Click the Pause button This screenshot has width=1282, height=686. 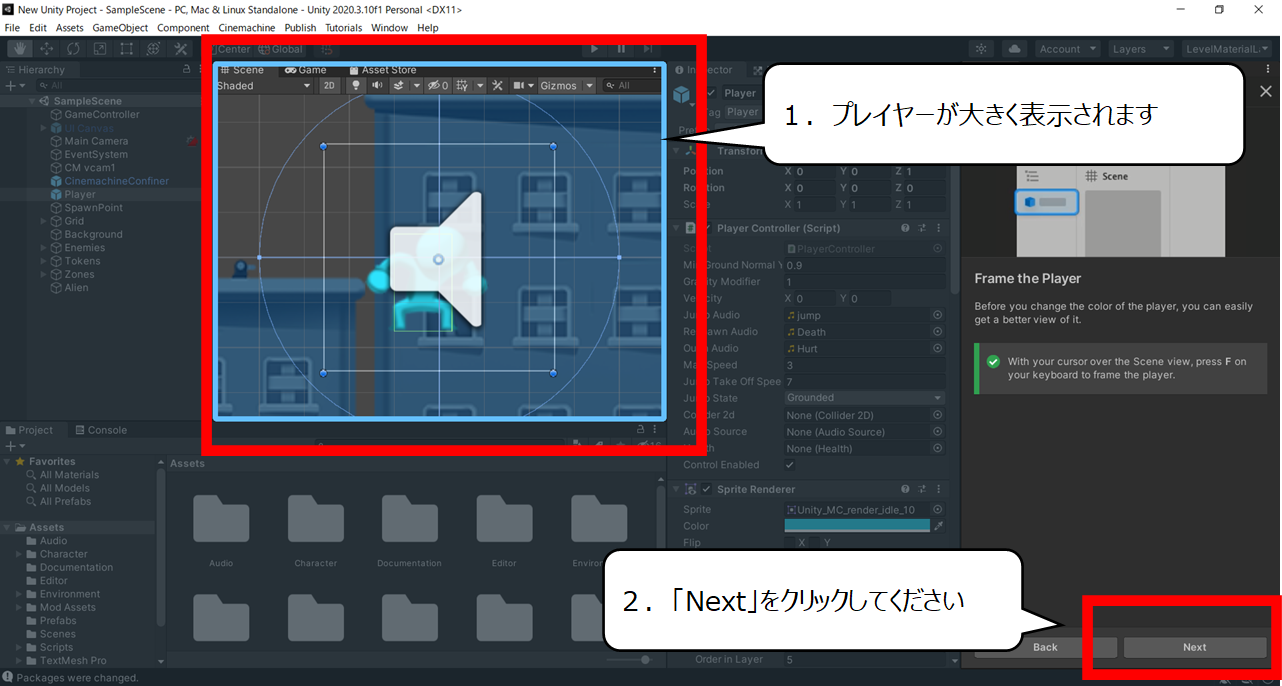[x=622, y=49]
